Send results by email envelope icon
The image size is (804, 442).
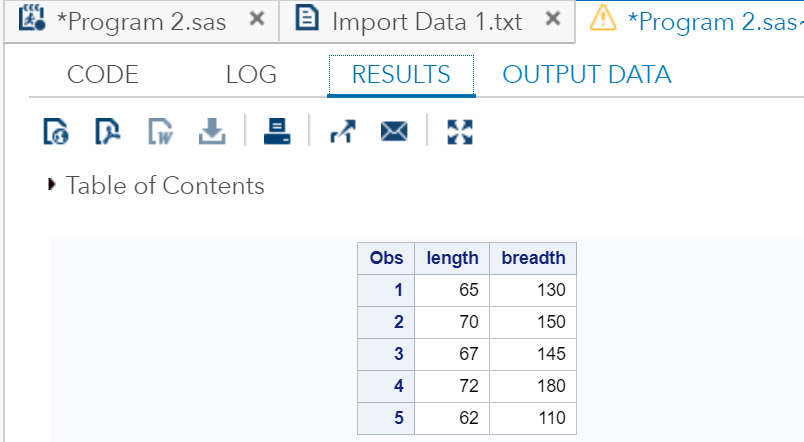[394, 132]
